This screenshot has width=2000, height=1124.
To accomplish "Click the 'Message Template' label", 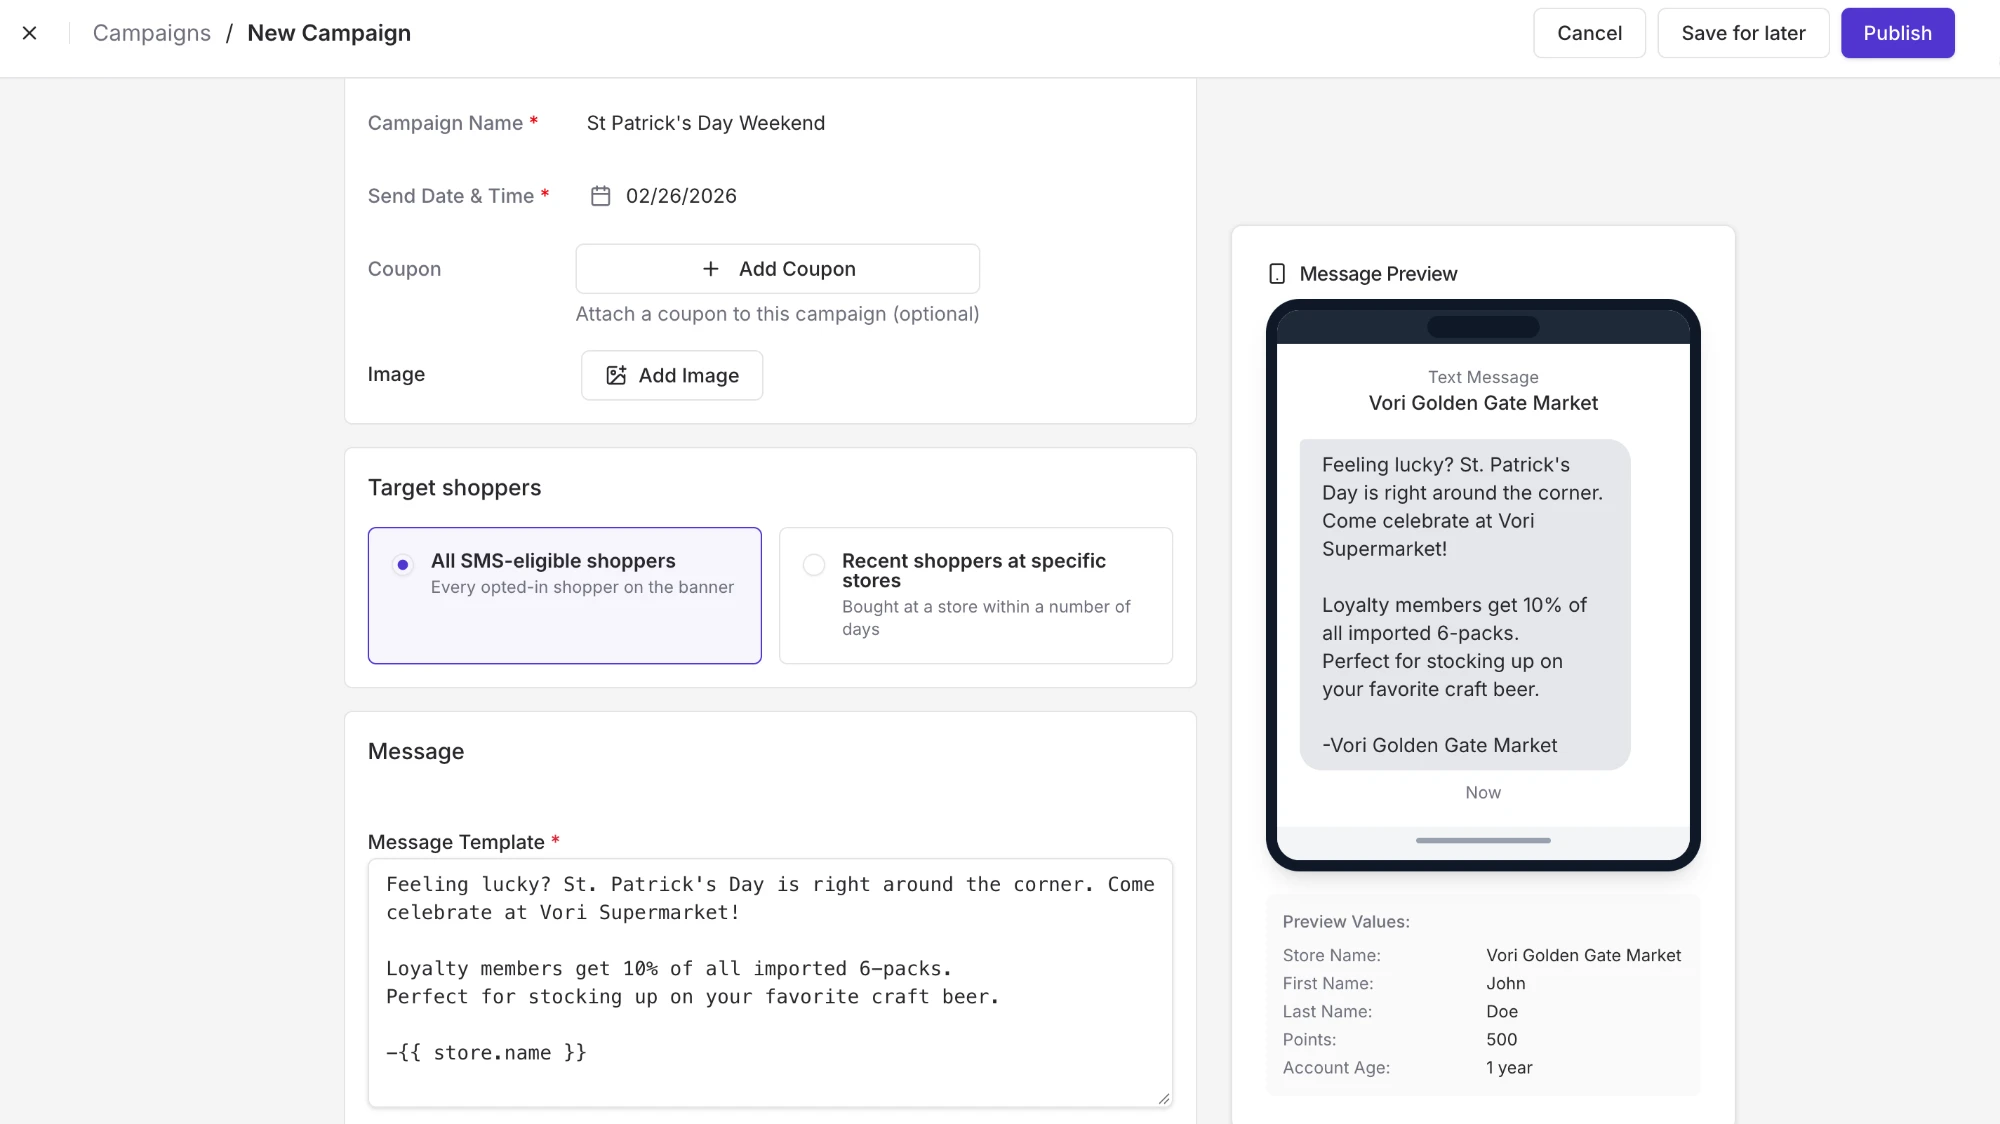I will [456, 842].
